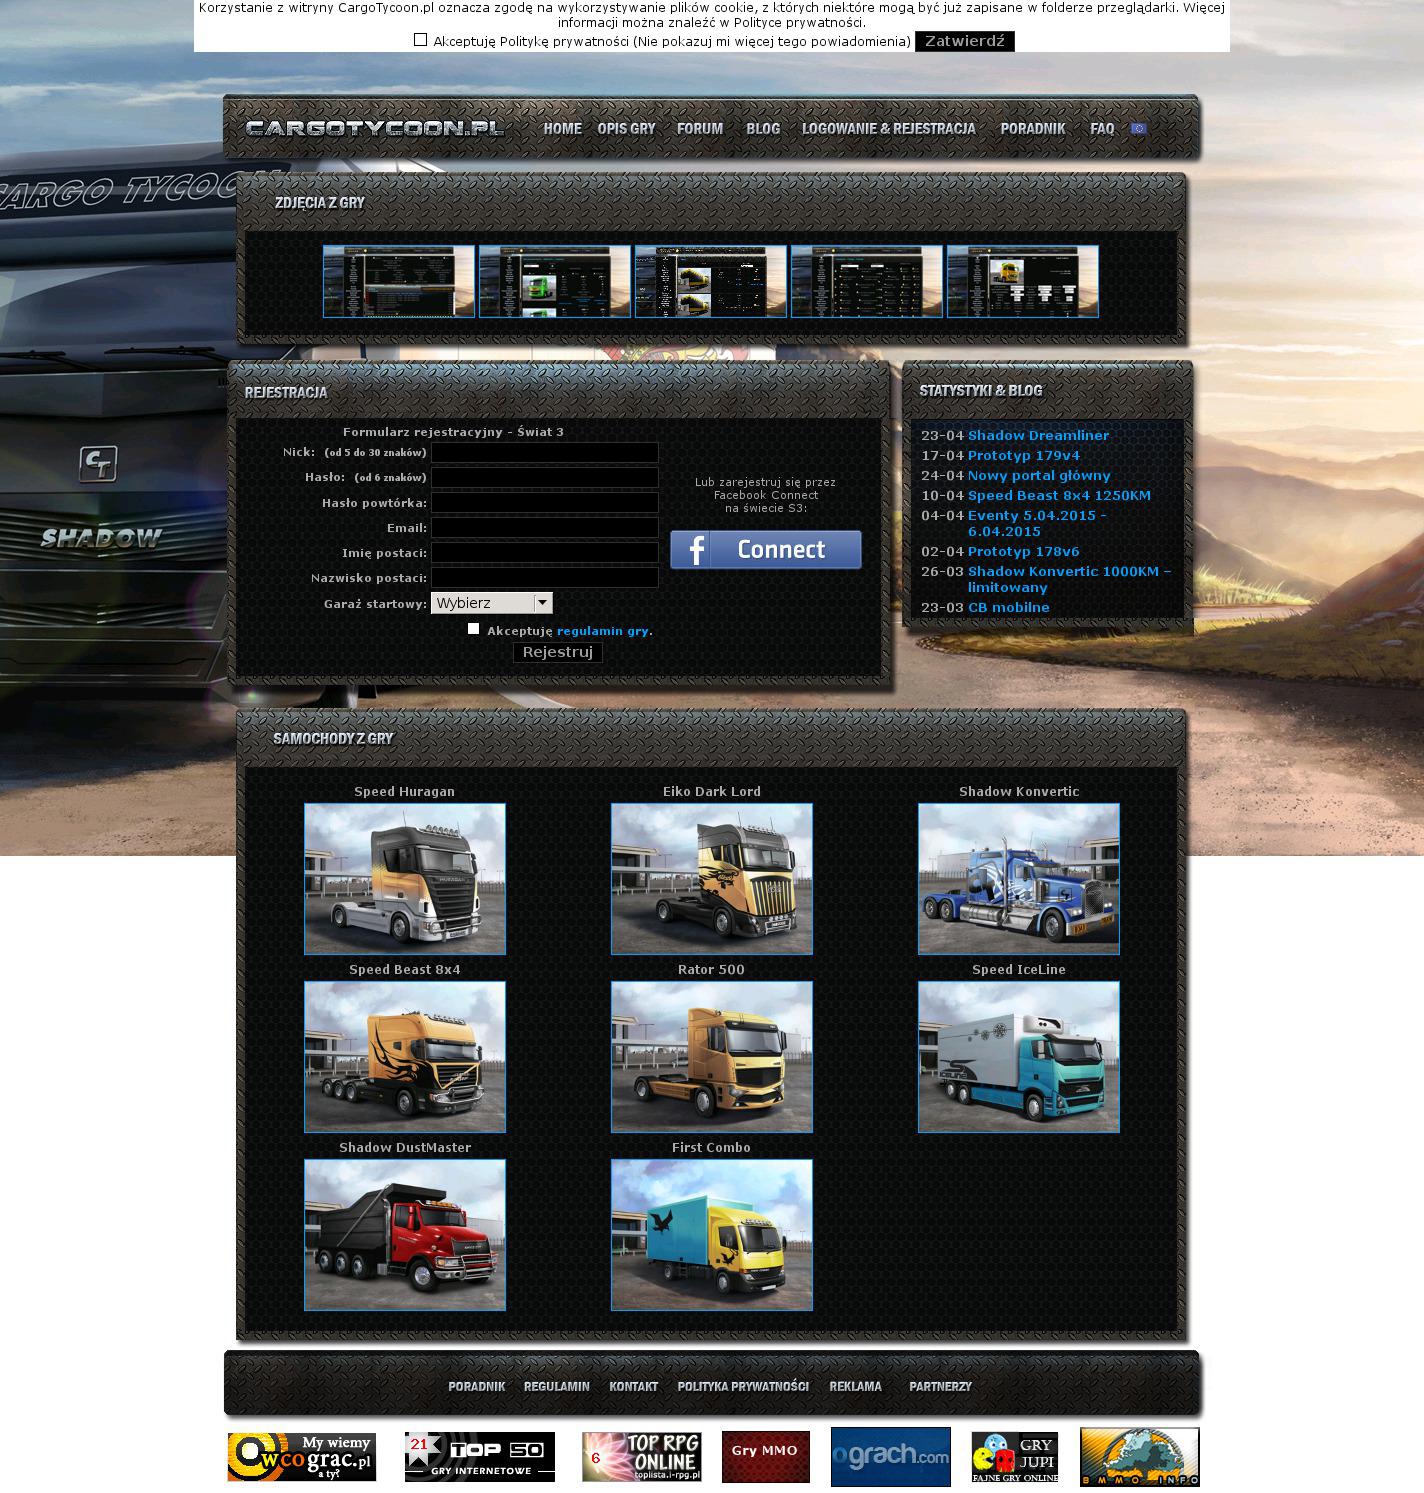The image size is (1424, 1493).
Task: Focus the Email input field
Action: pos(544,528)
